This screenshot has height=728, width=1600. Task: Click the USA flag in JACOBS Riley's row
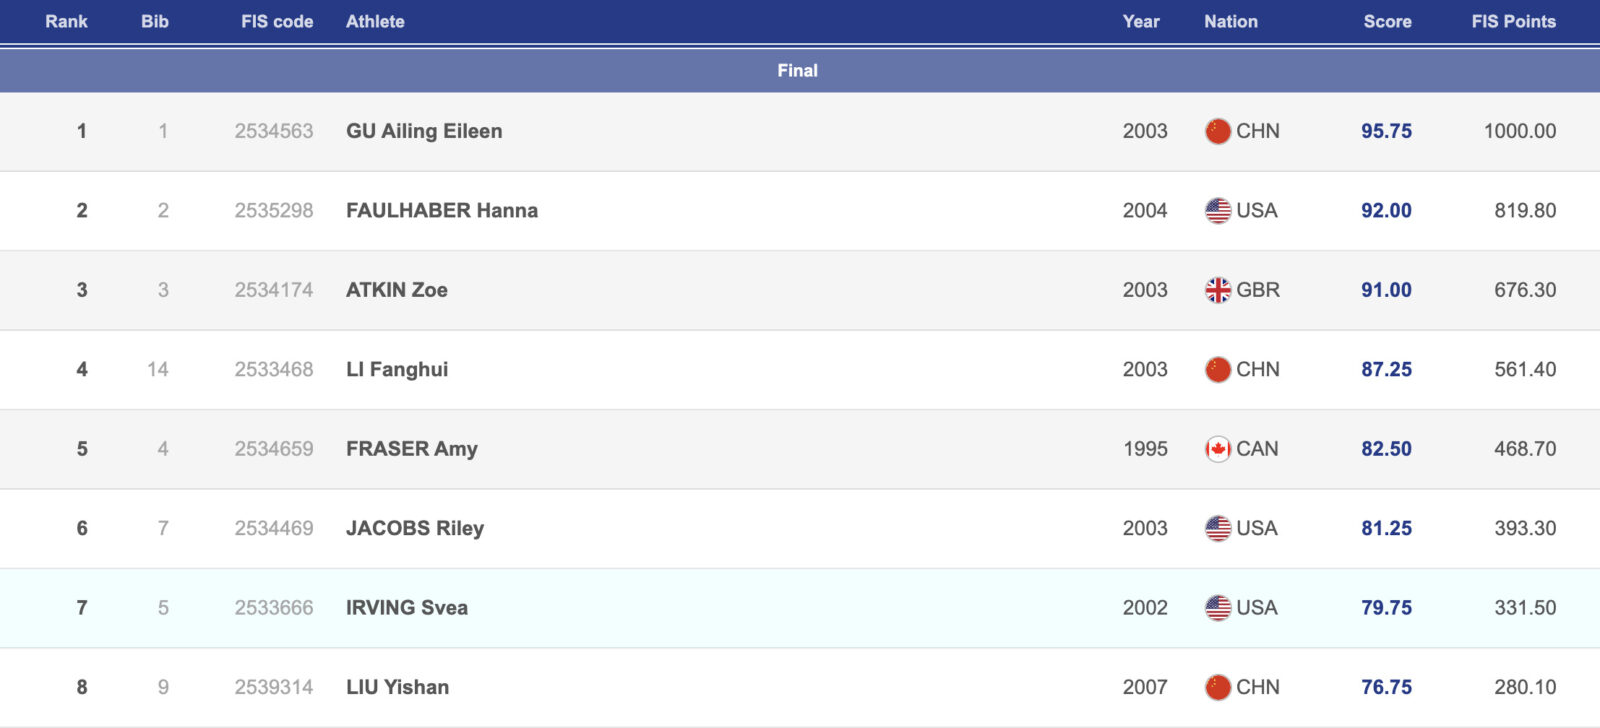click(x=1217, y=528)
